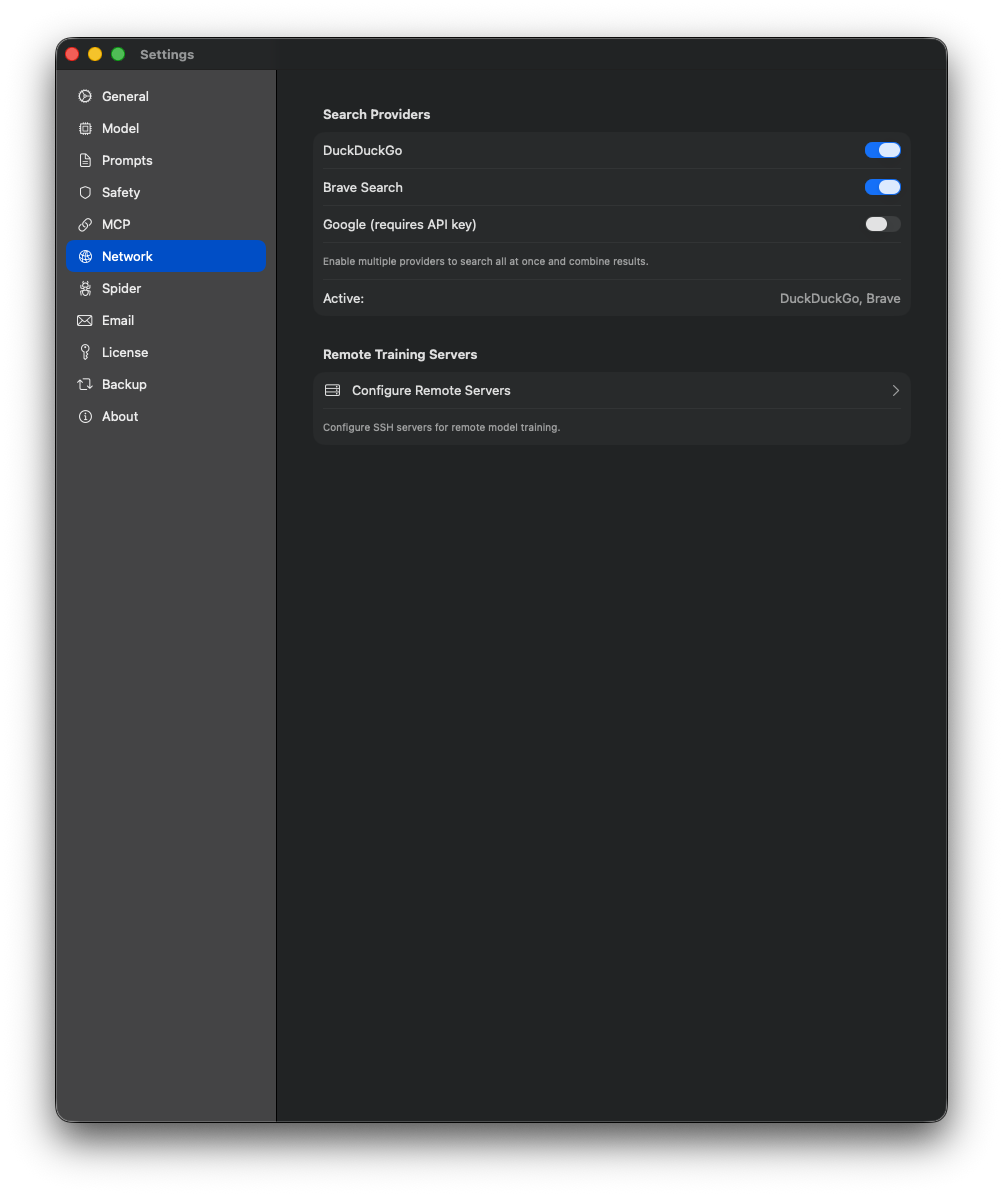1003x1196 pixels.
Task: Open Email settings via envelope icon
Action: click(x=86, y=320)
